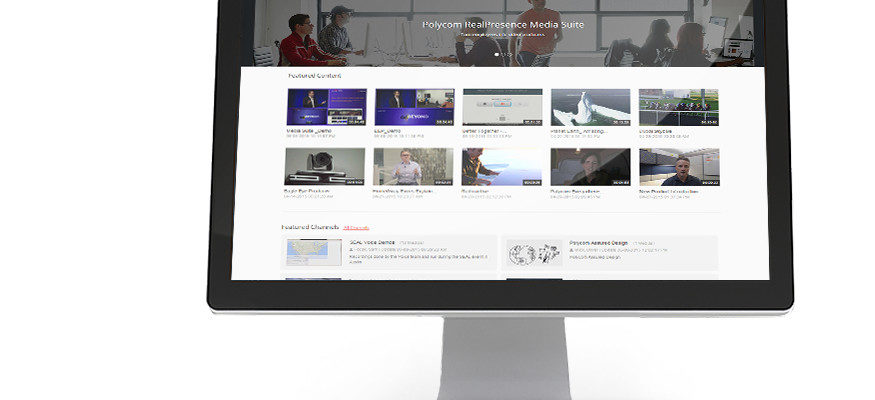
Task: Click the channel title beside the map thumbnail
Action: coord(372,243)
